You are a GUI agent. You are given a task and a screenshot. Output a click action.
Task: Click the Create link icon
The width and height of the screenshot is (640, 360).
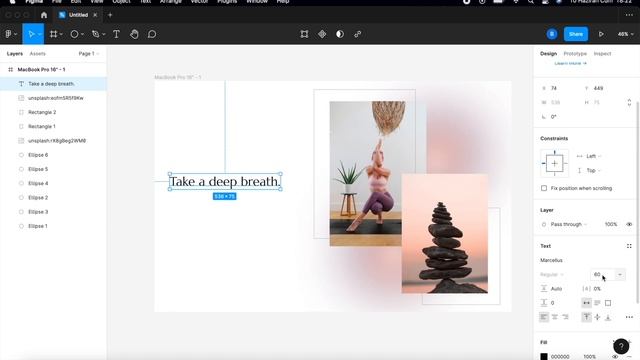point(358,34)
